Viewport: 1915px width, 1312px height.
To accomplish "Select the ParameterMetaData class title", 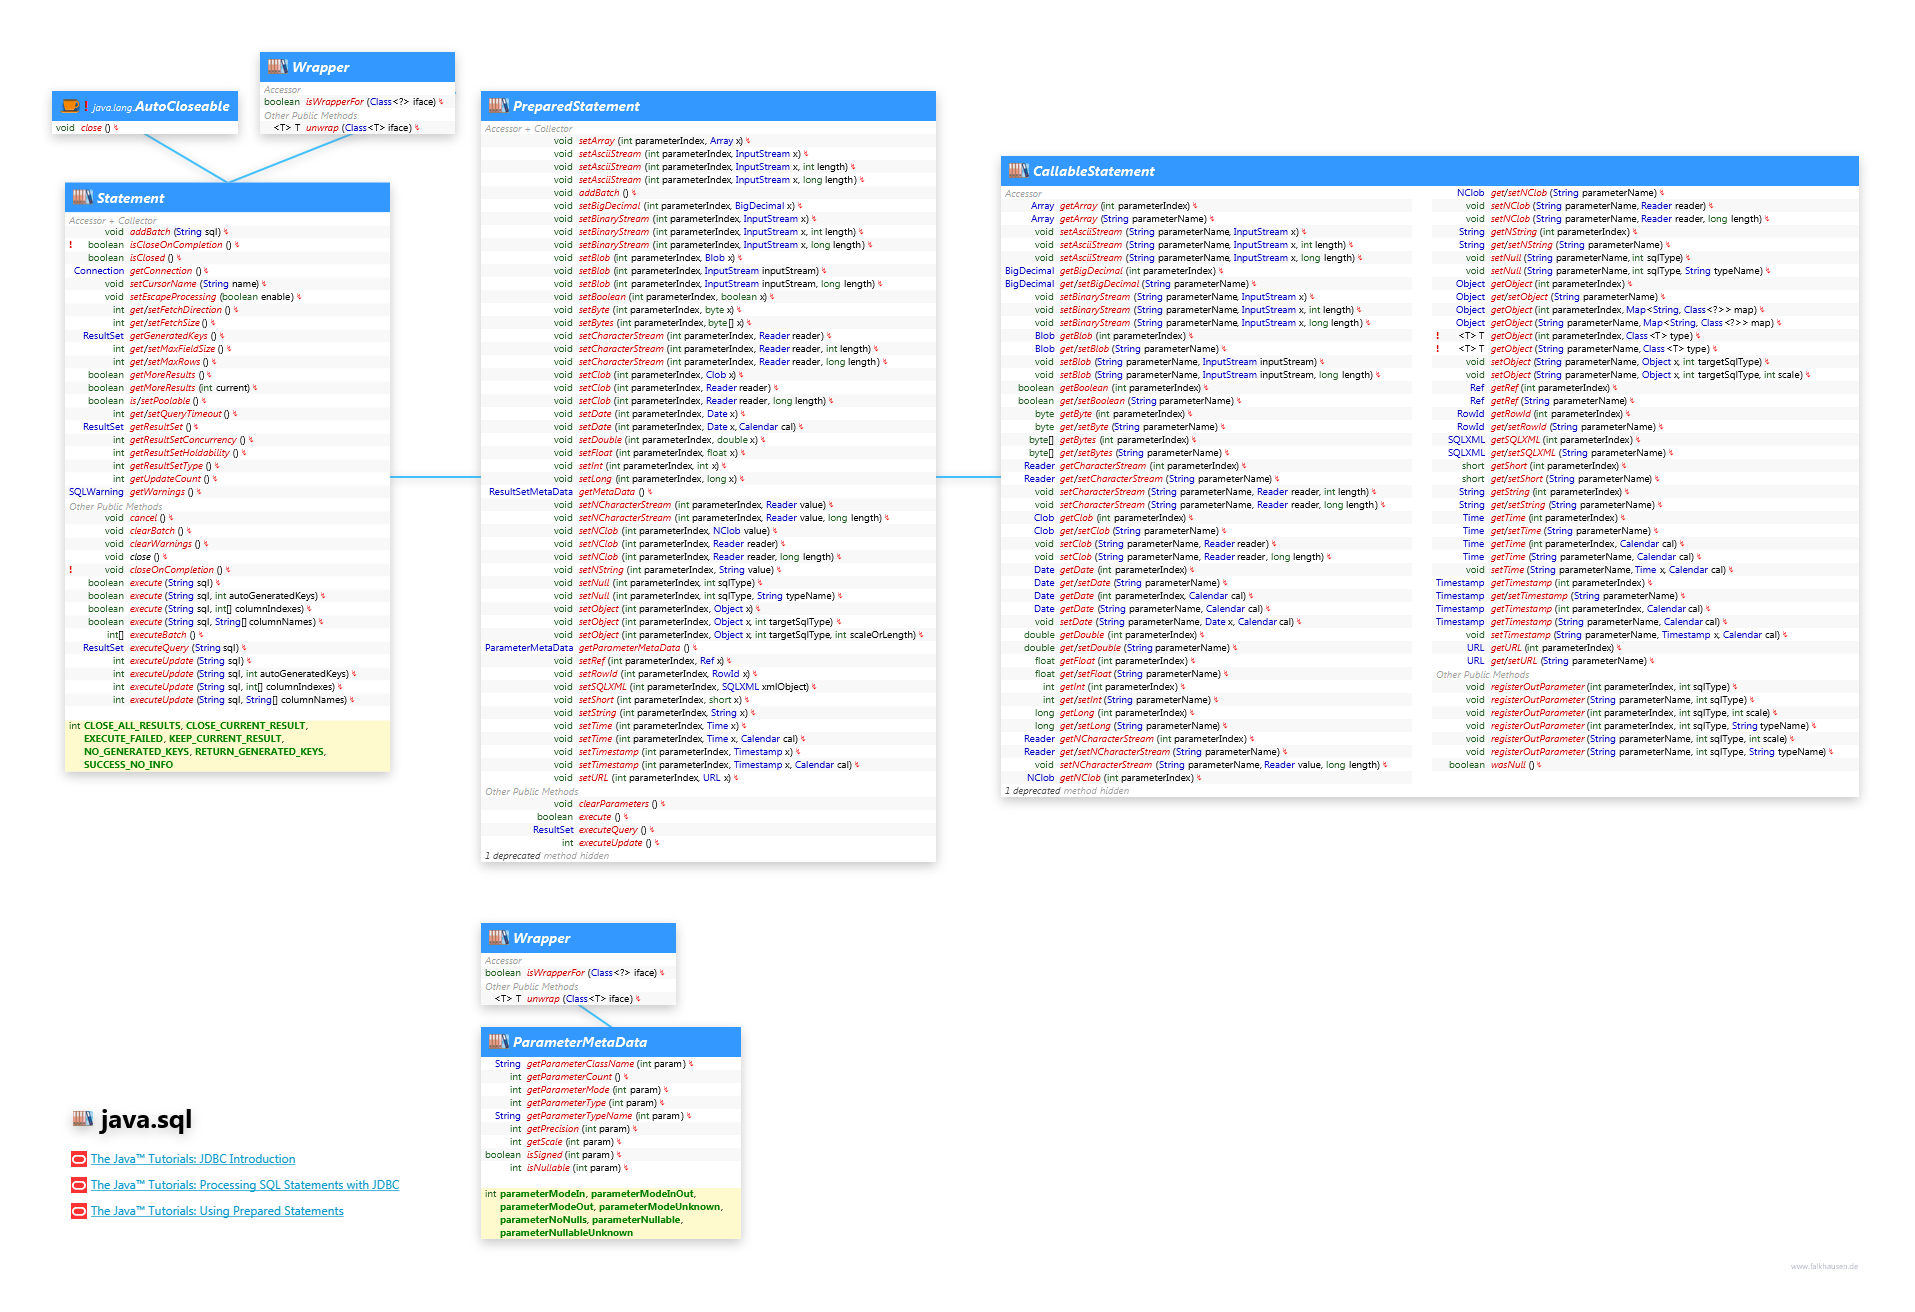I will [x=580, y=1042].
